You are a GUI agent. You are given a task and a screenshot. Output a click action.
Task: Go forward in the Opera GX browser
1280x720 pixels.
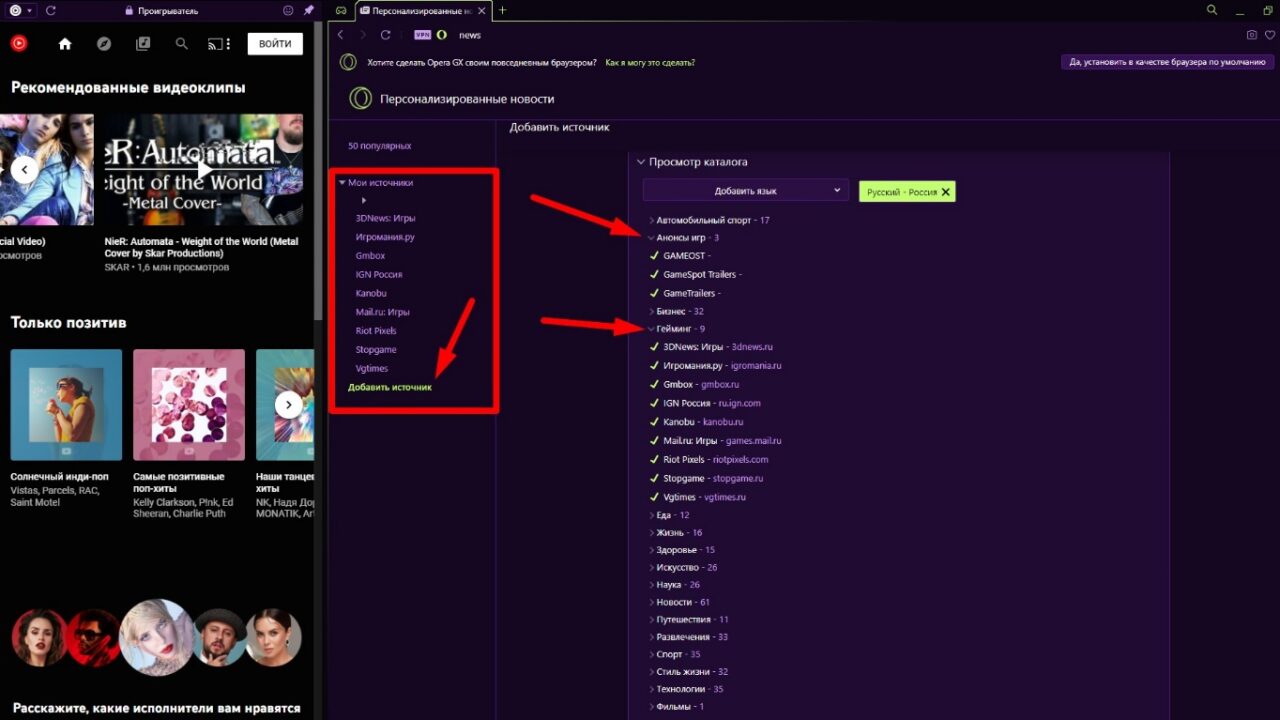[x=362, y=35]
